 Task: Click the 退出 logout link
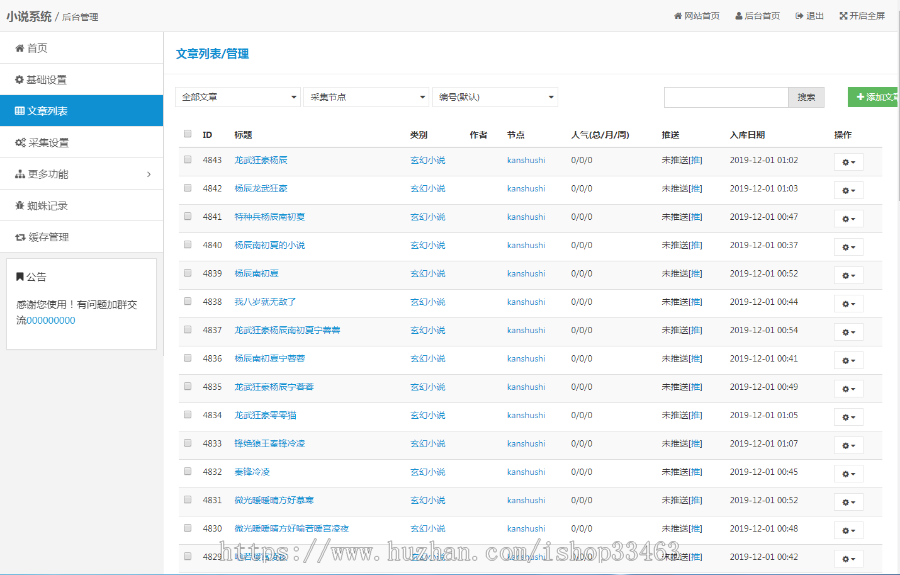pyautogui.click(x=809, y=16)
